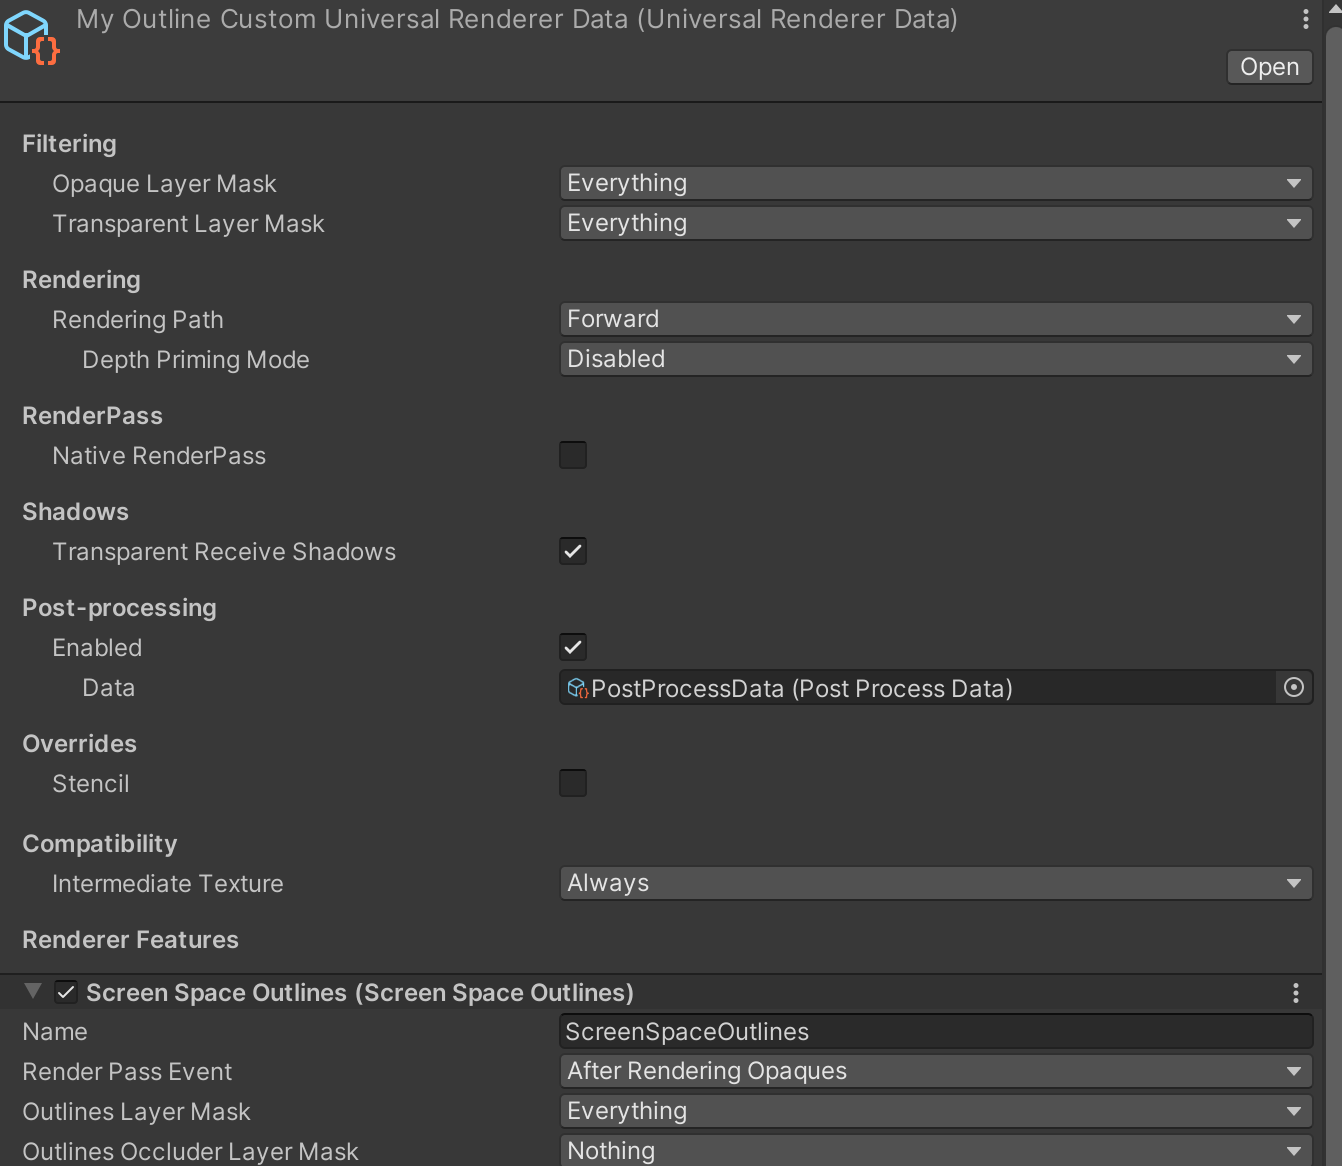1342x1166 pixels.
Task: Open the Transparent Layer Mask dropdown
Action: pyautogui.click(x=935, y=223)
